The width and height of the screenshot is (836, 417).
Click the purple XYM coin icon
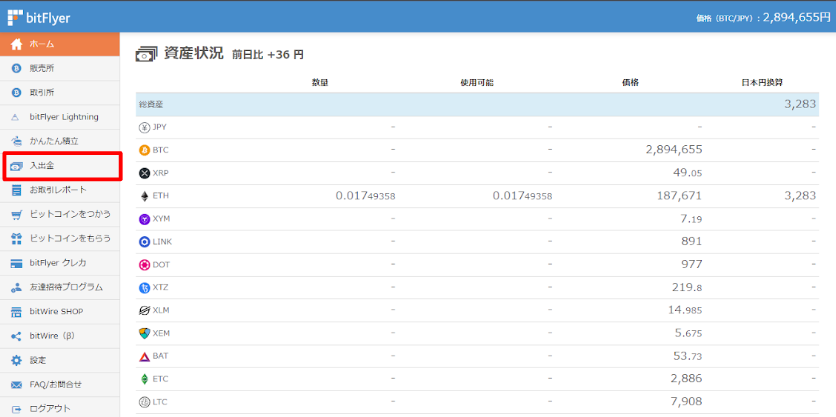[144, 219]
